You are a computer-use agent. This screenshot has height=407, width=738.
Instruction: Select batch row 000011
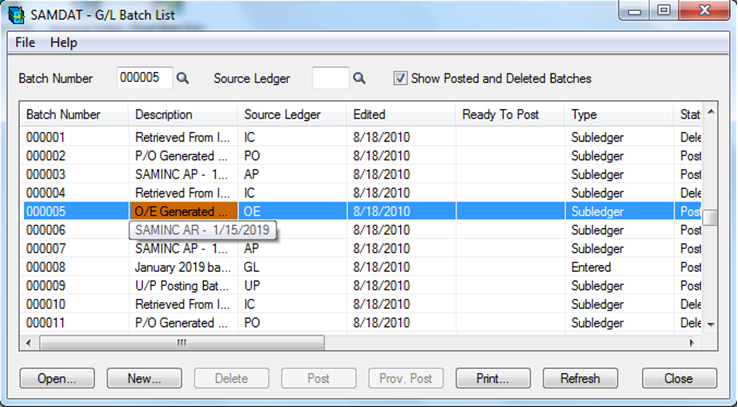(x=361, y=323)
